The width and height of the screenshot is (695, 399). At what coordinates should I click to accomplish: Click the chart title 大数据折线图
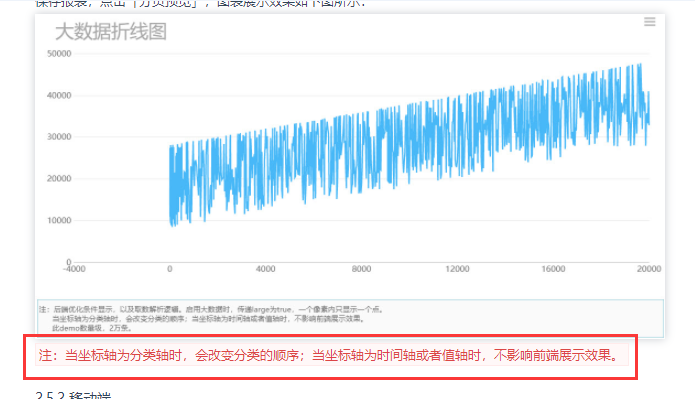(x=111, y=32)
